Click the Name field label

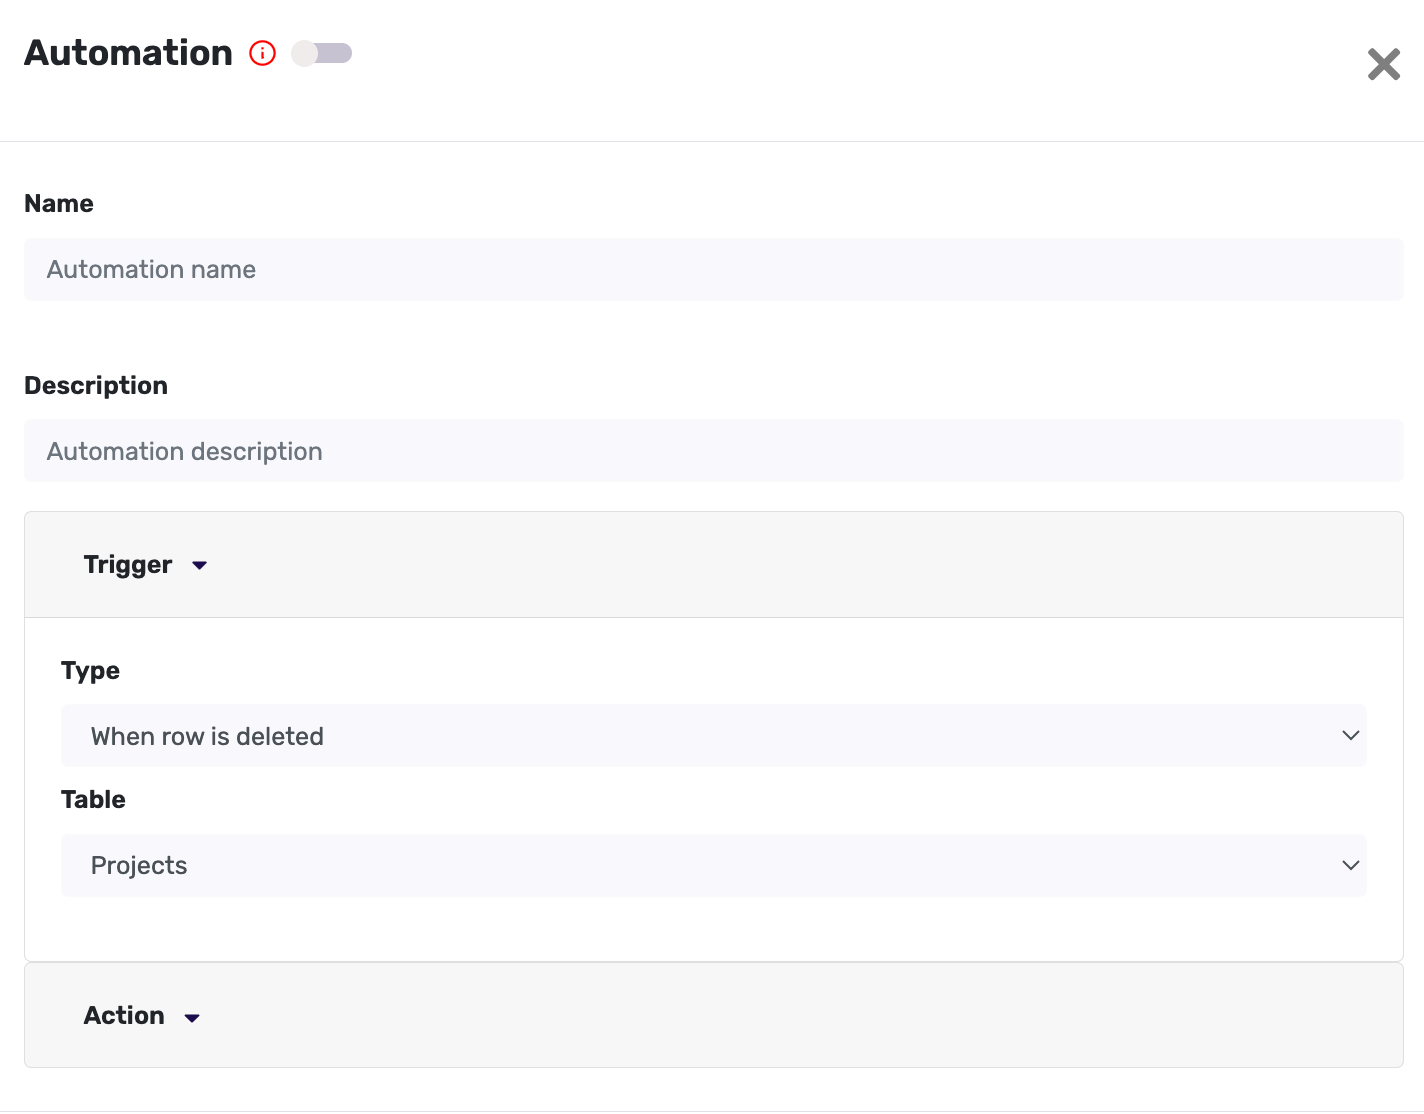(x=58, y=203)
